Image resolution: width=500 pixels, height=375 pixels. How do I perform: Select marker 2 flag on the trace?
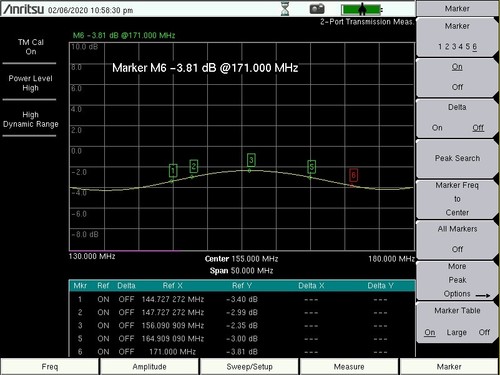pos(194,166)
